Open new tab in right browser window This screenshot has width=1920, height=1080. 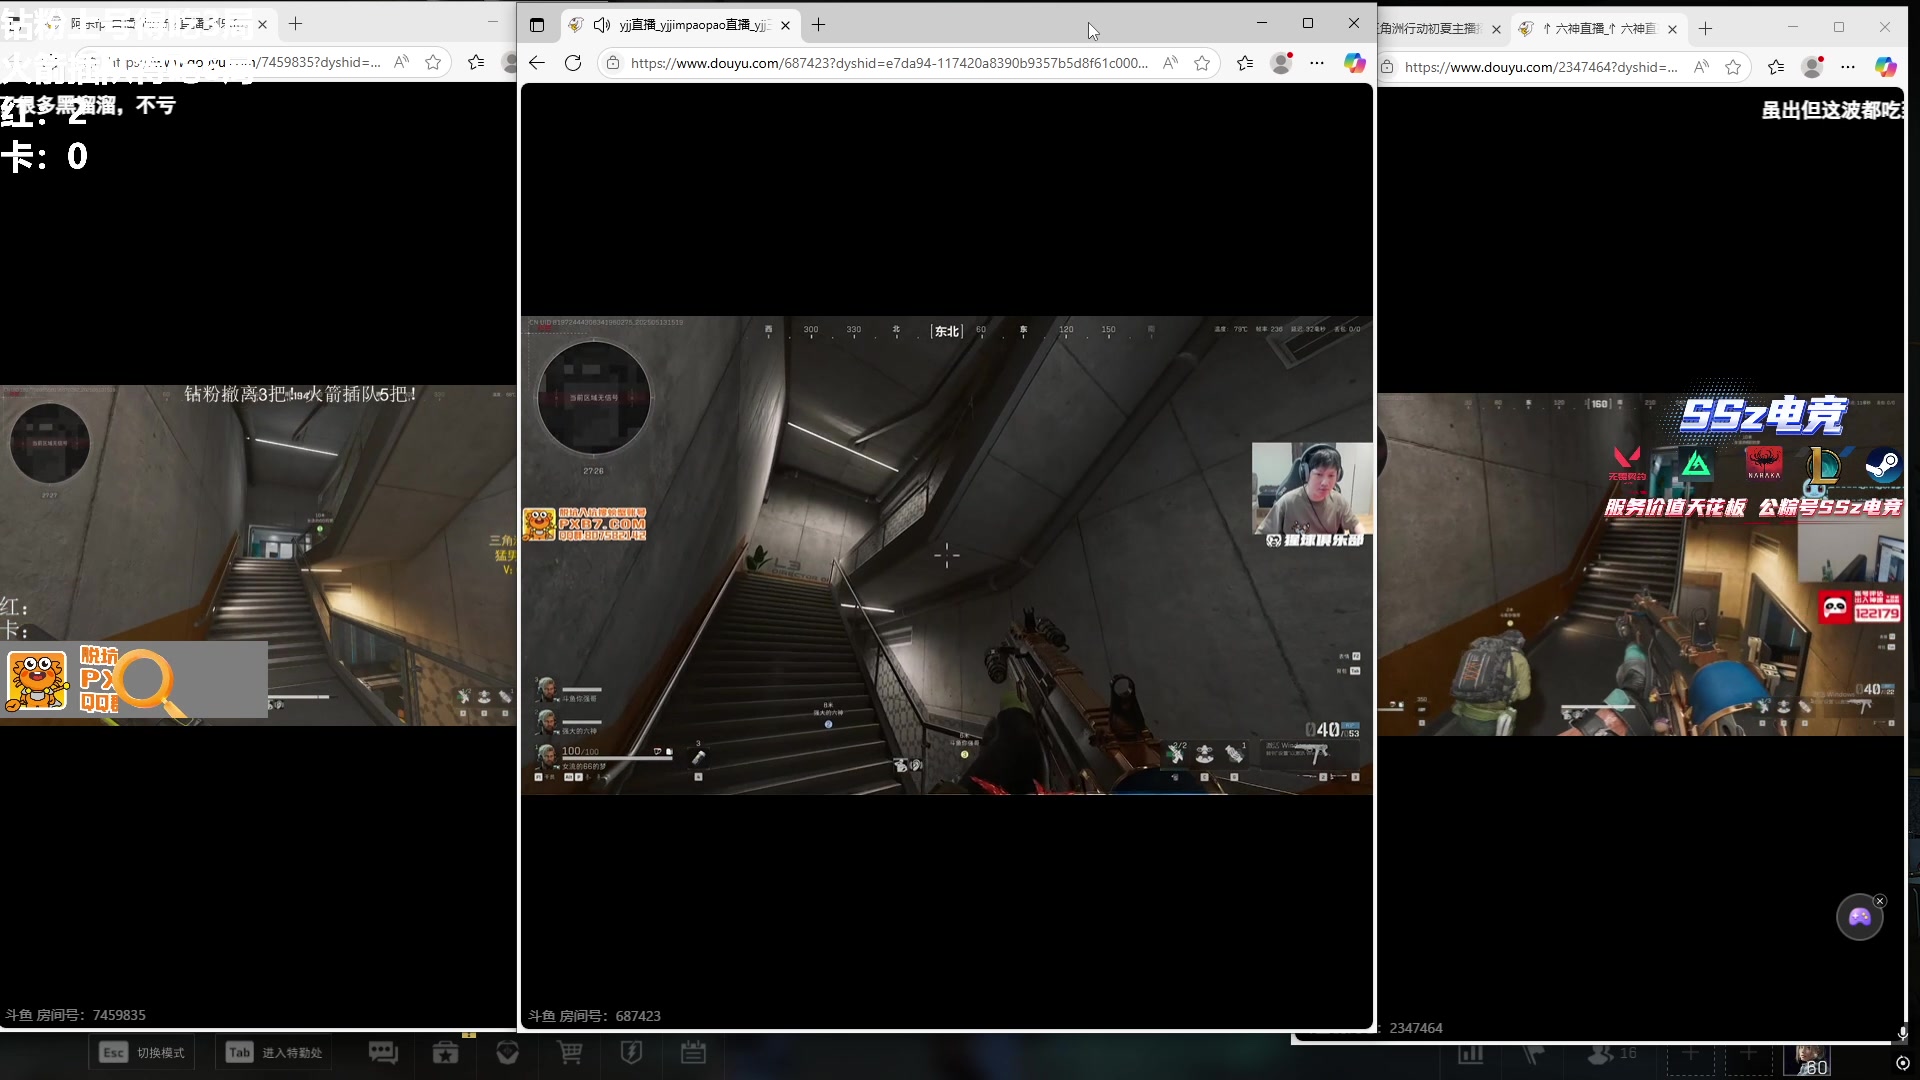click(x=1706, y=29)
